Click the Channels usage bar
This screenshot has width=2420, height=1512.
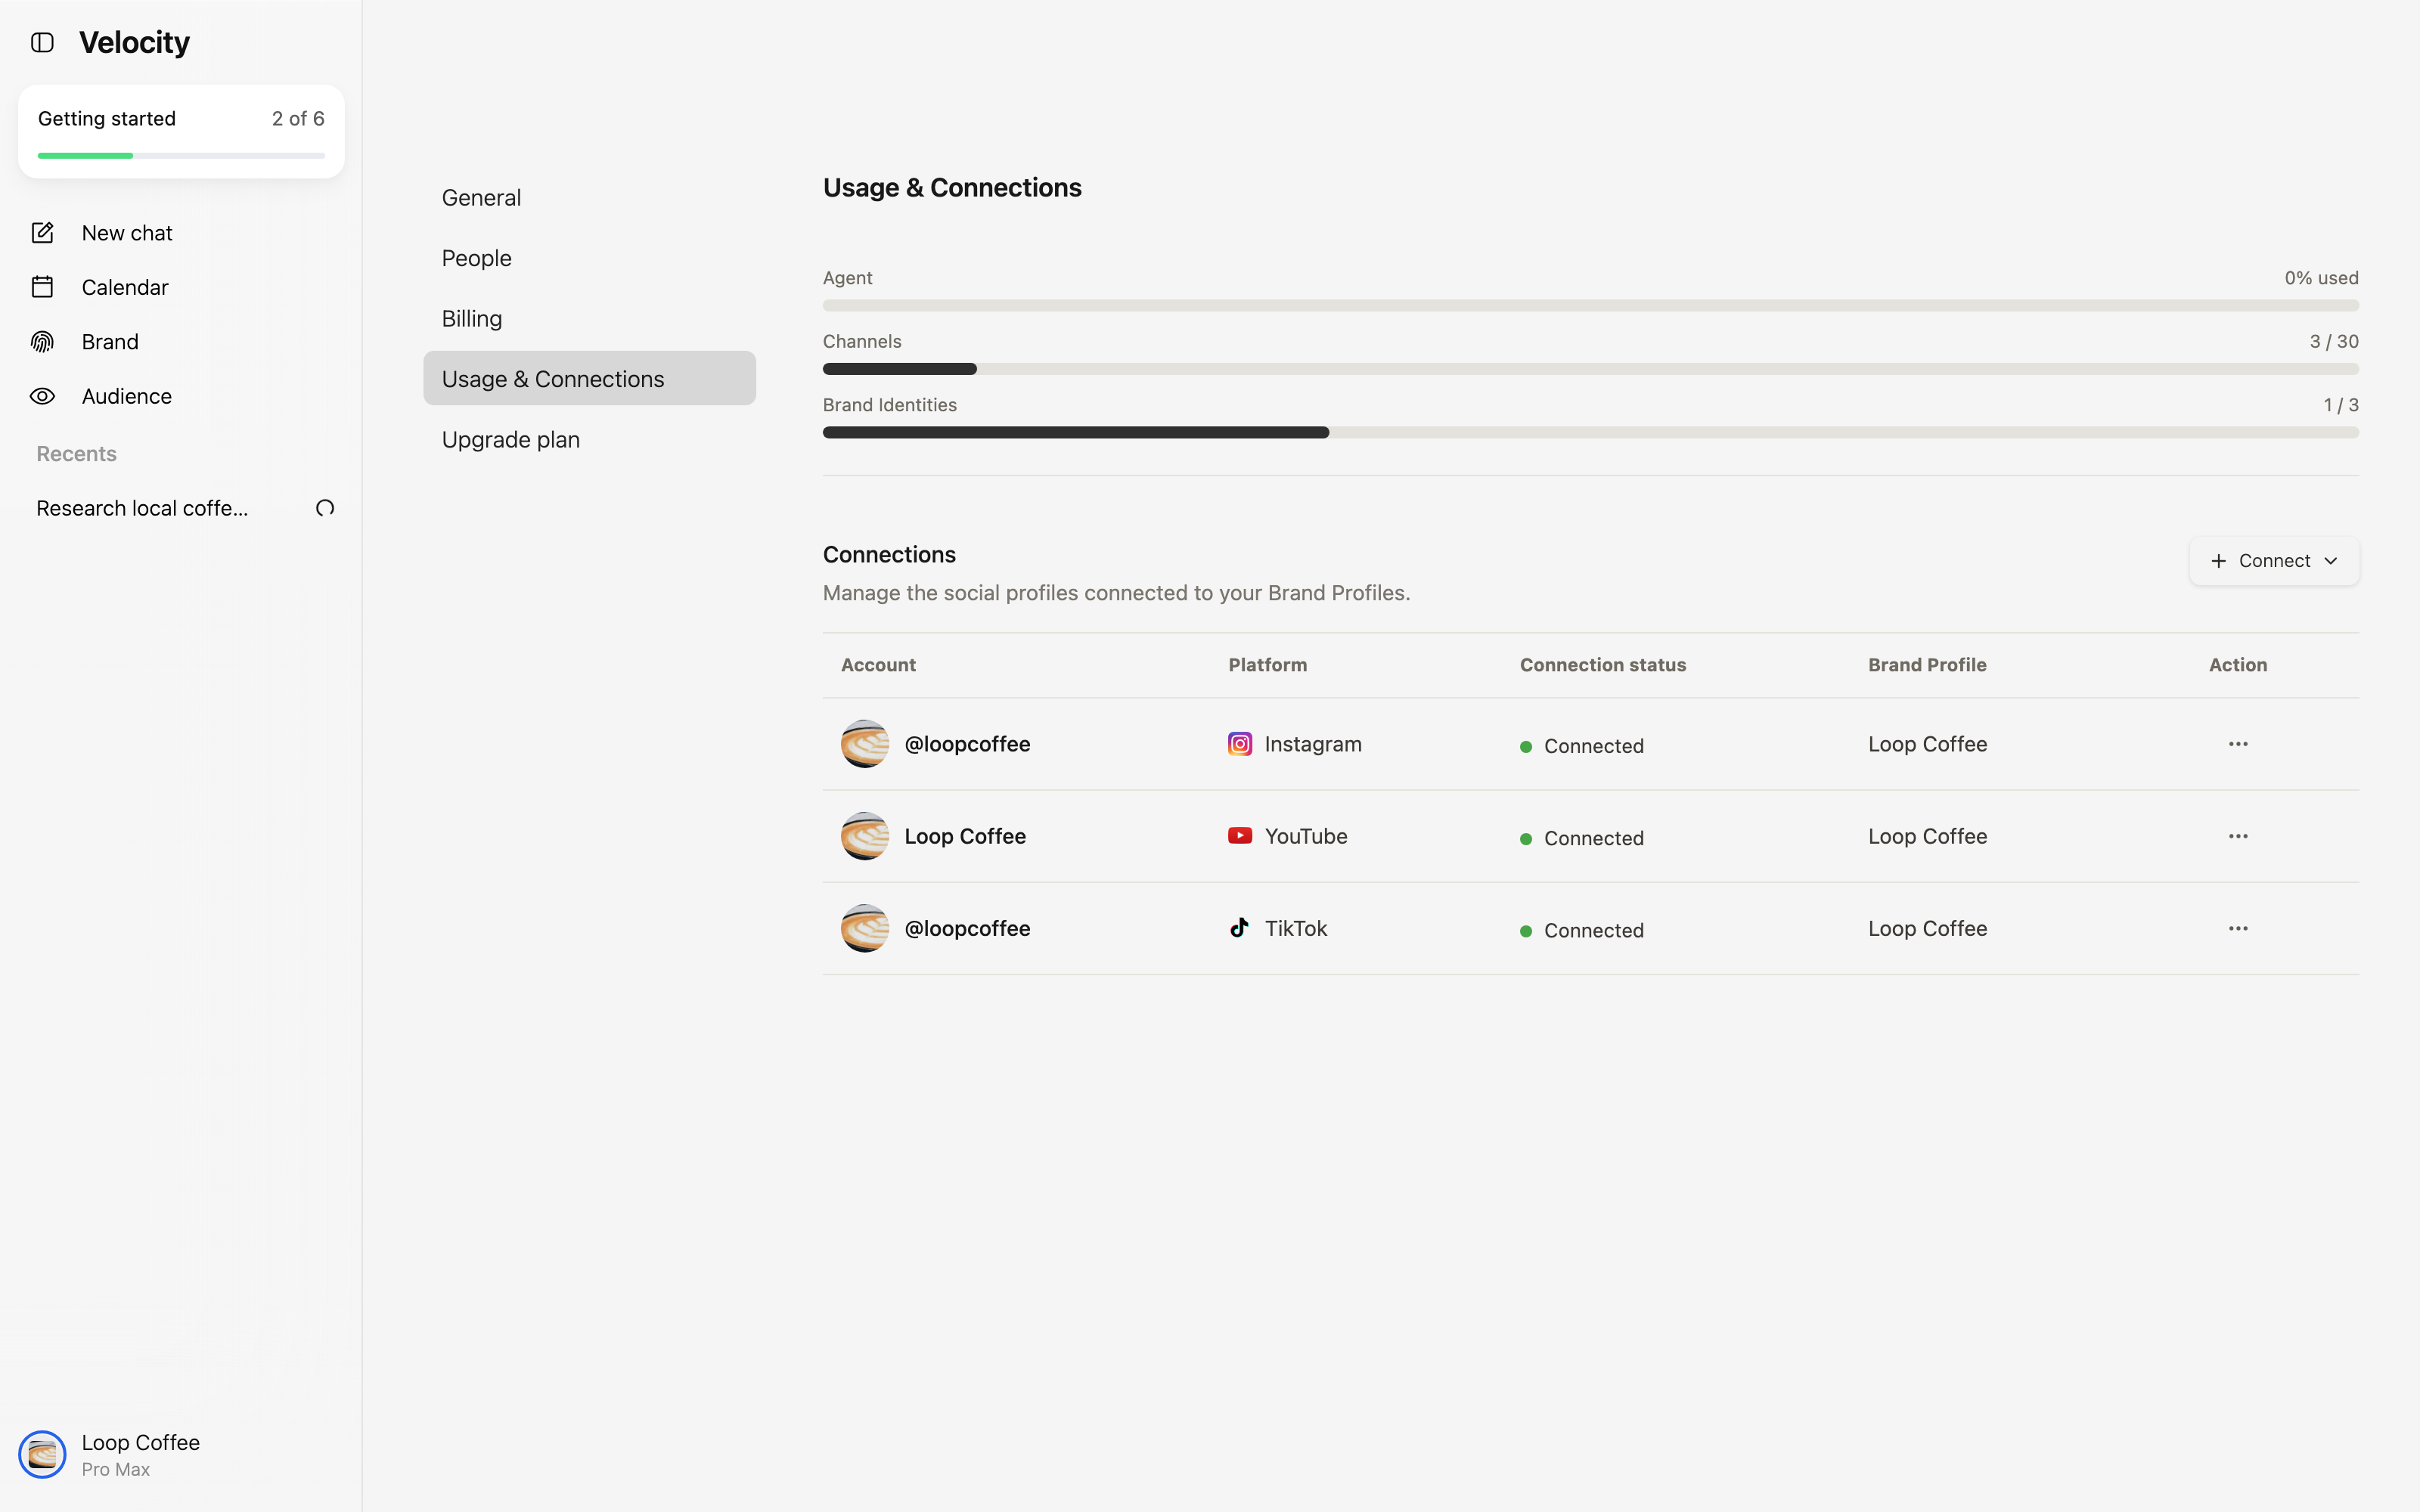(1590, 369)
